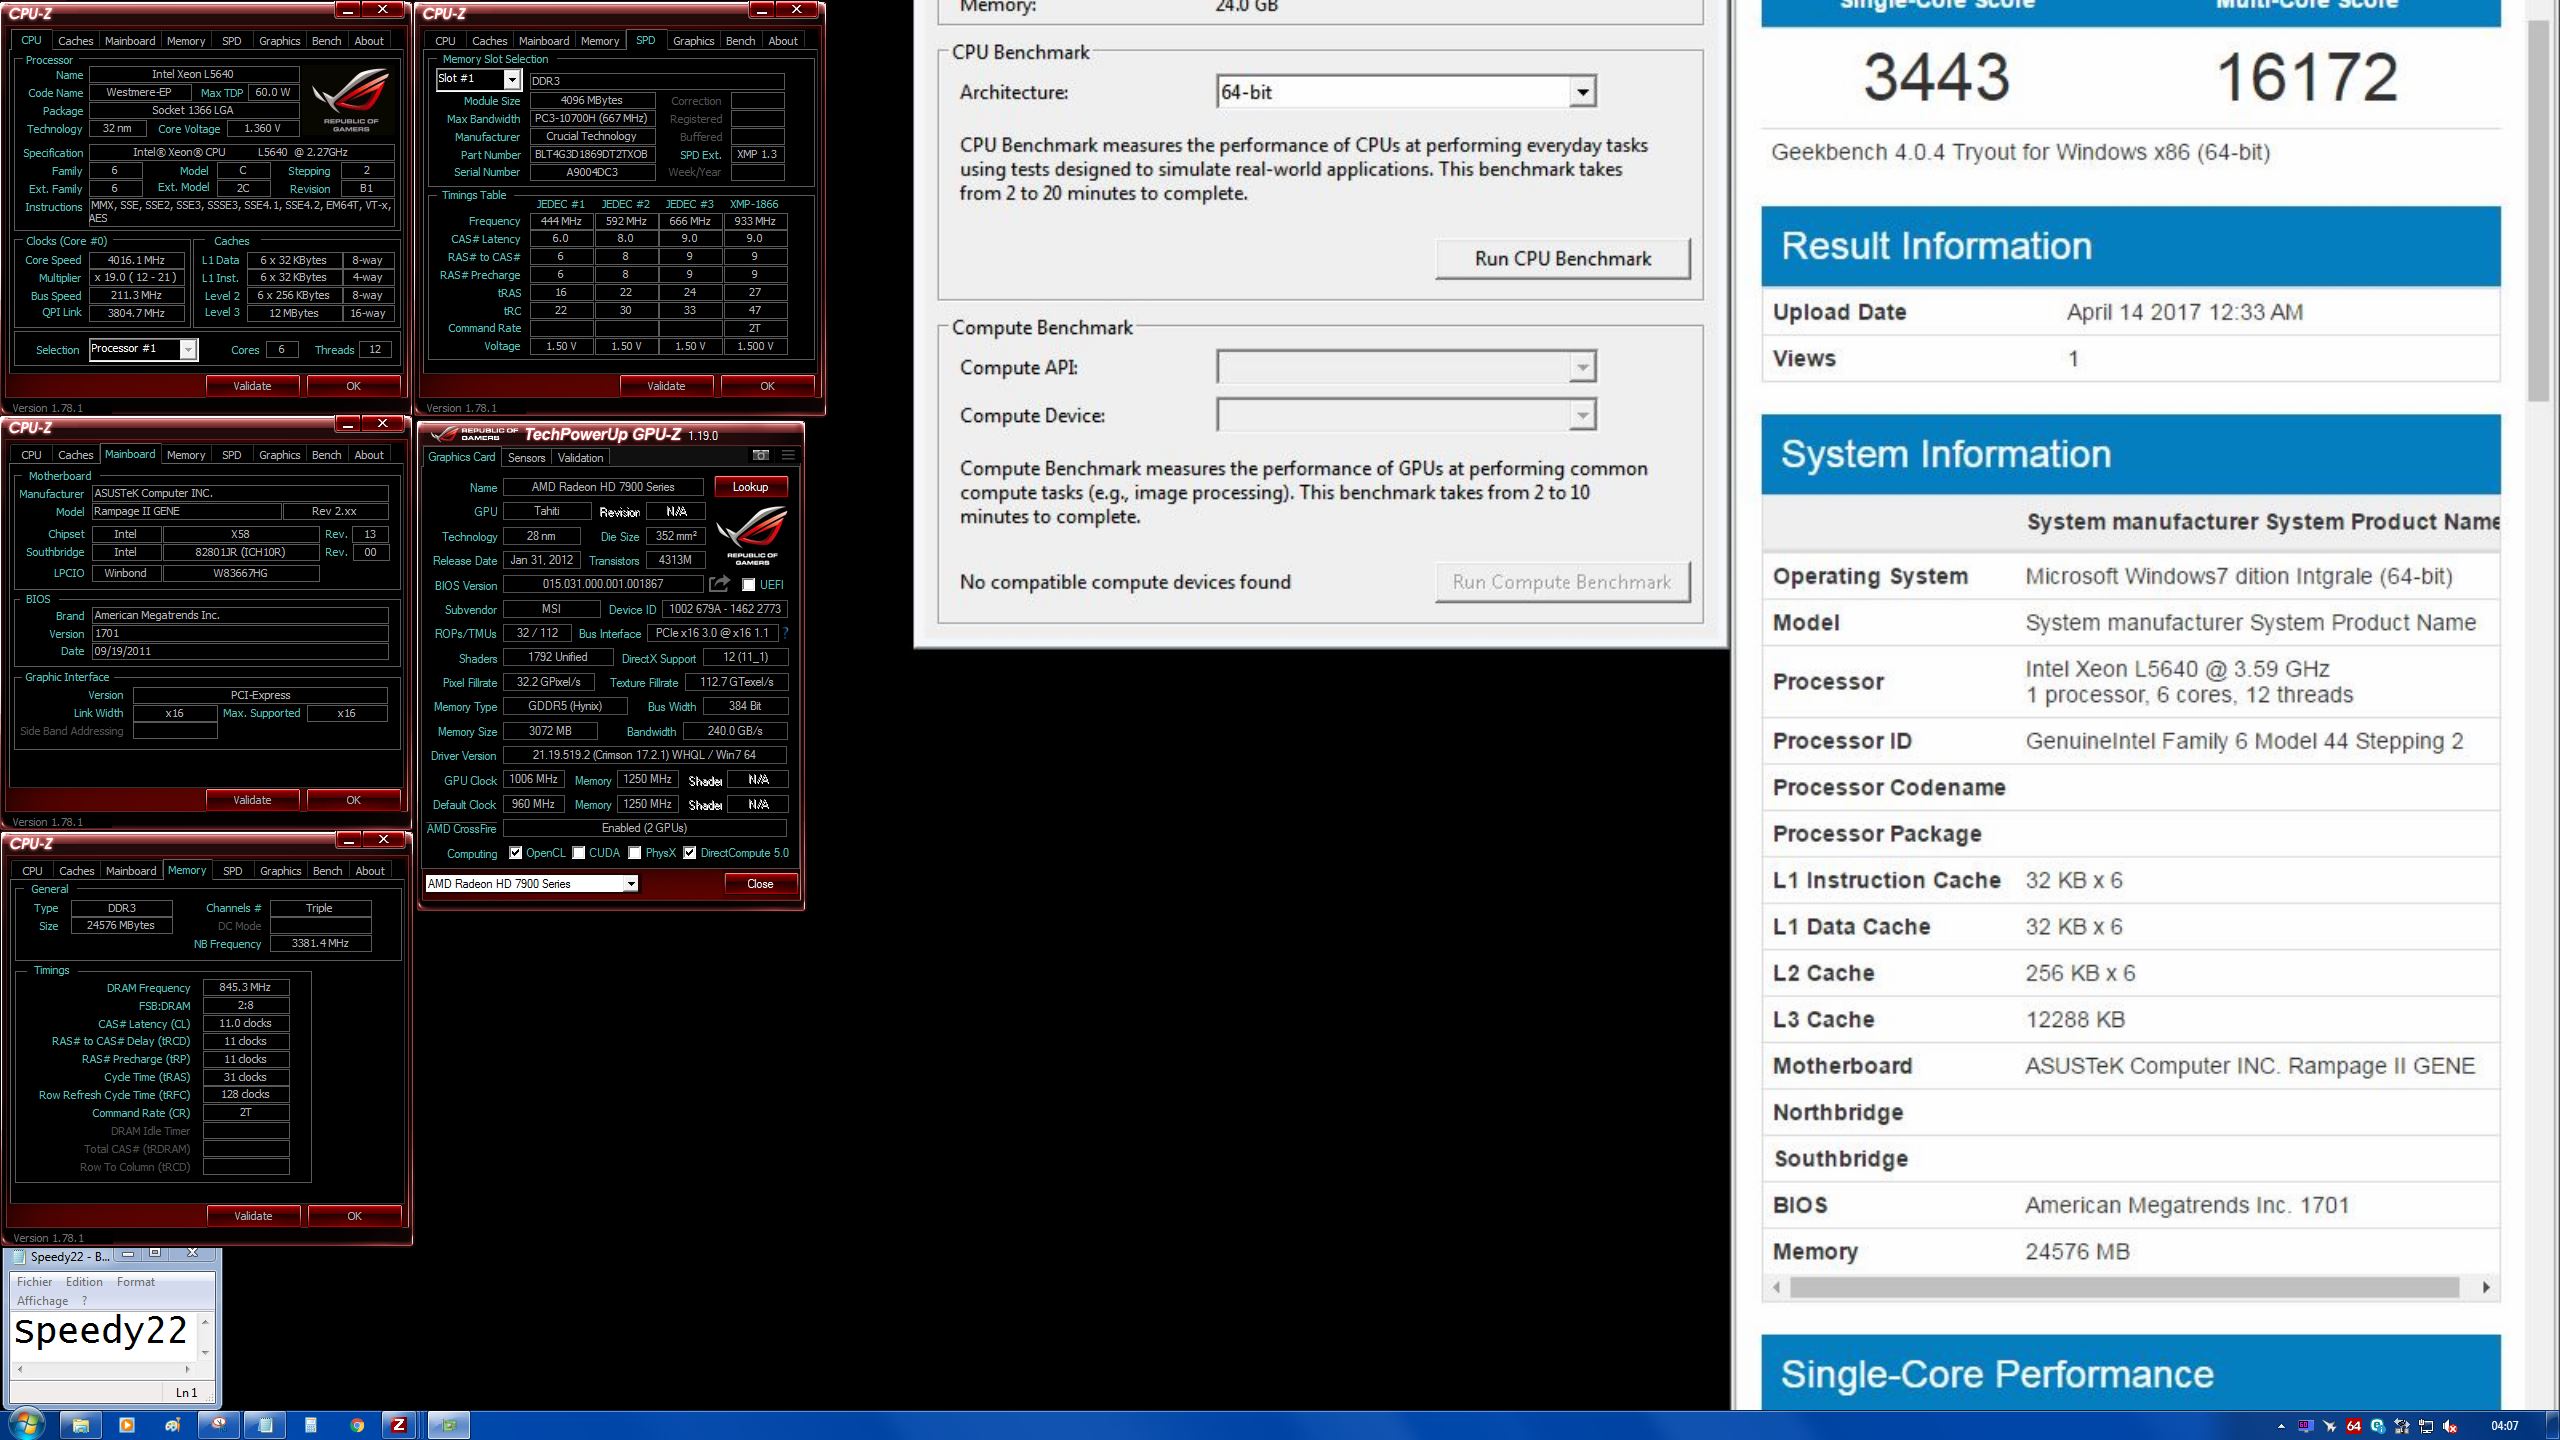Click Run CPU Benchmark button

(1563, 259)
